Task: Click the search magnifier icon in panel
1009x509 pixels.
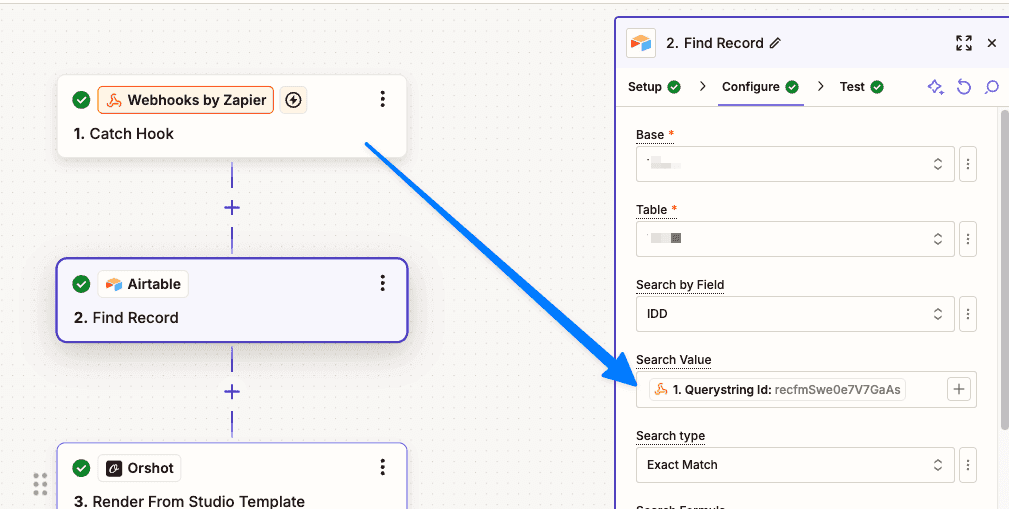Action: (x=992, y=87)
